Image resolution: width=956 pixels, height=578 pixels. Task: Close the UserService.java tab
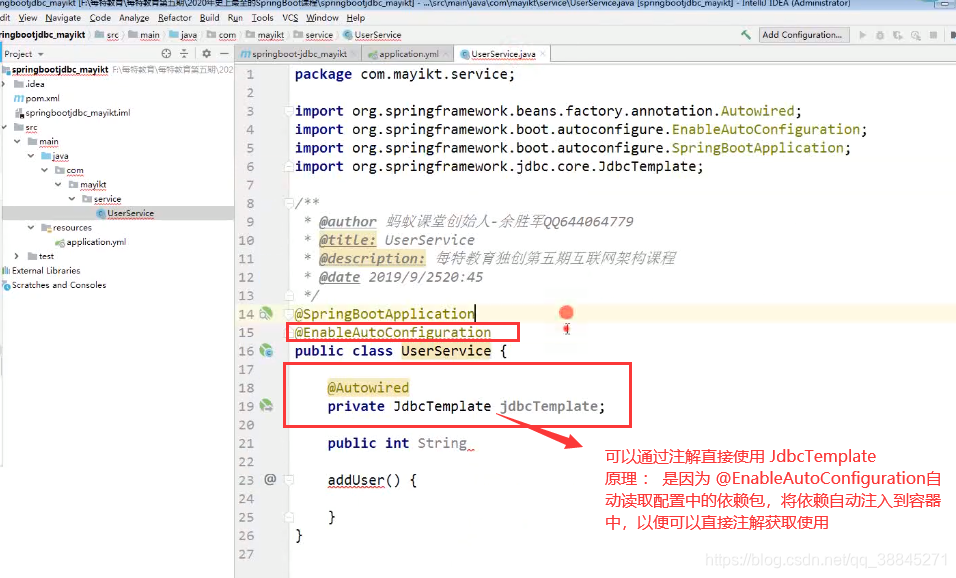tap(543, 54)
